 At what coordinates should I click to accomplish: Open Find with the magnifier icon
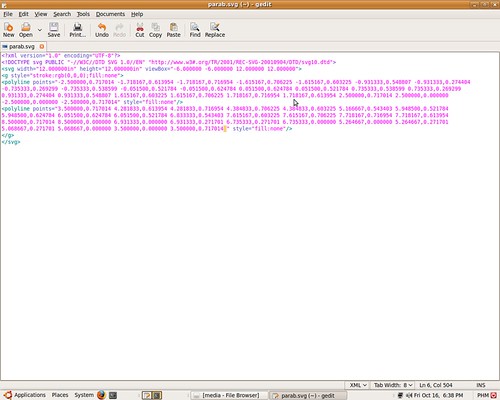click(195, 30)
